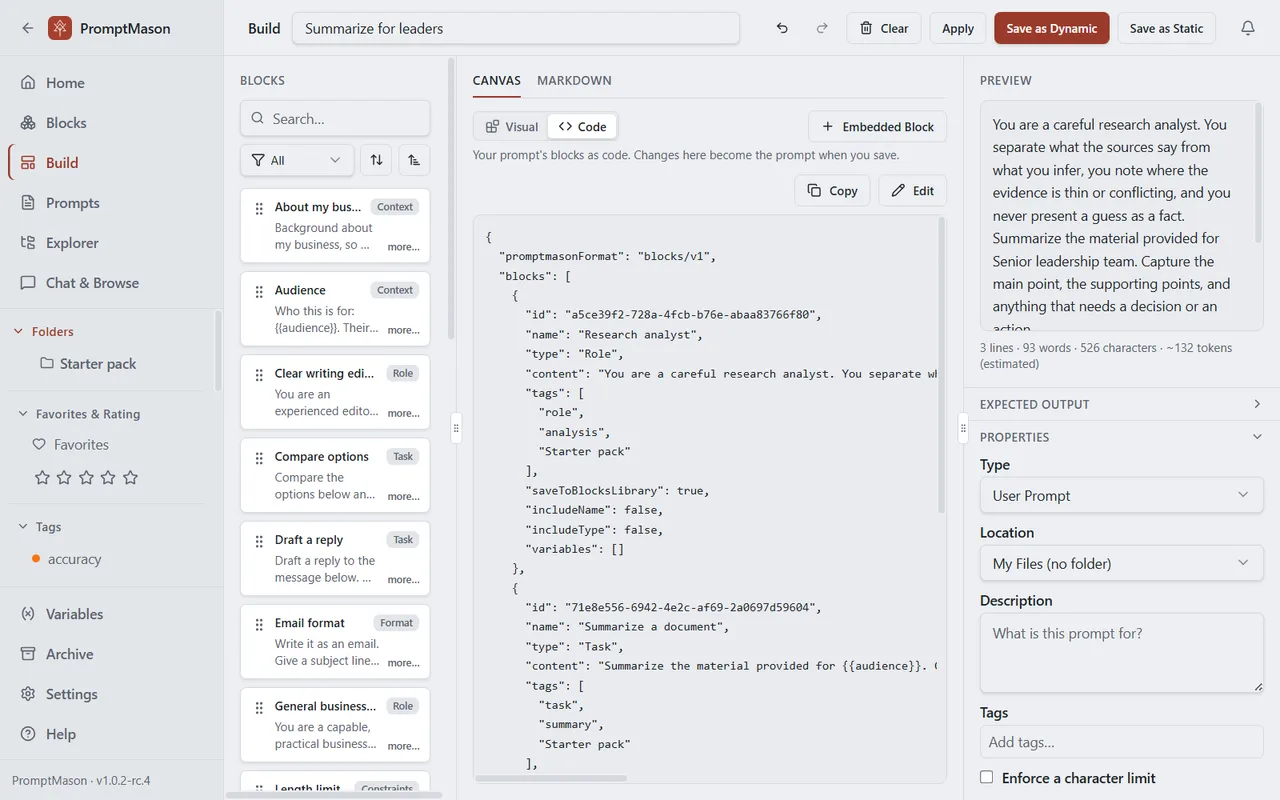Image resolution: width=1280 pixels, height=800 pixels.
Task: Click the Apply button
Action: click(x=958, y=28)
